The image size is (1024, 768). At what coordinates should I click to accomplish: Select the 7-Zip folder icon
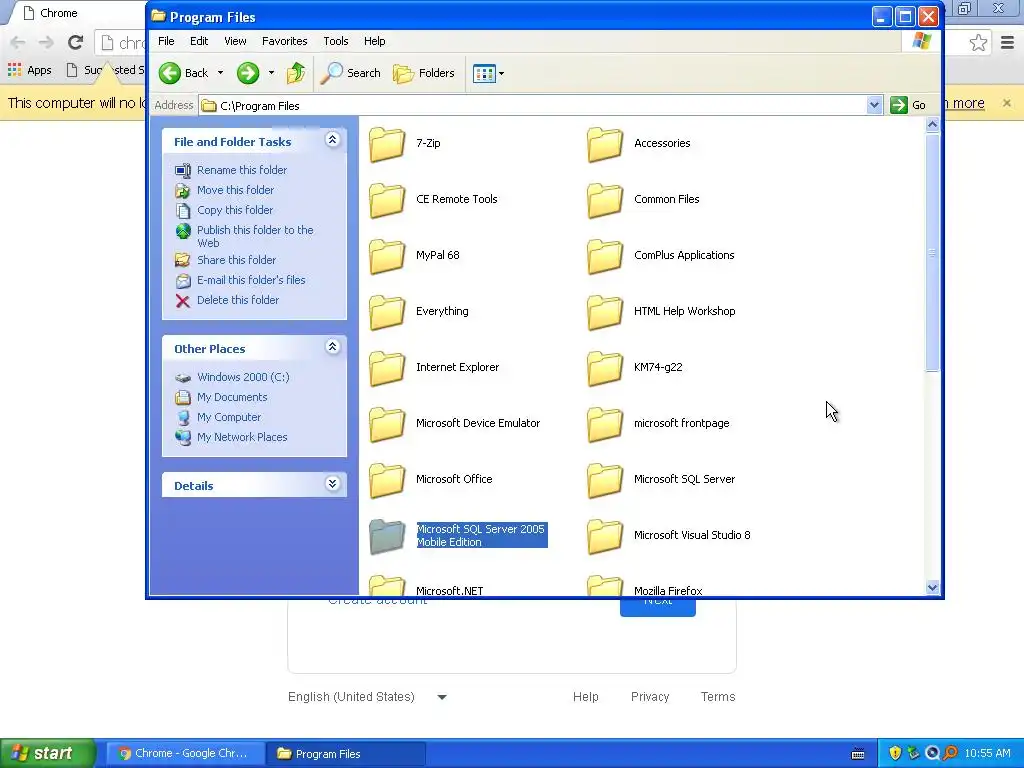(387, 144)
